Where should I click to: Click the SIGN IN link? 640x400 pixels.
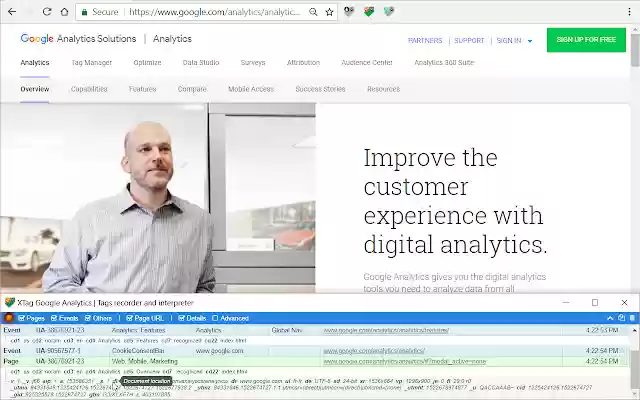509,40
